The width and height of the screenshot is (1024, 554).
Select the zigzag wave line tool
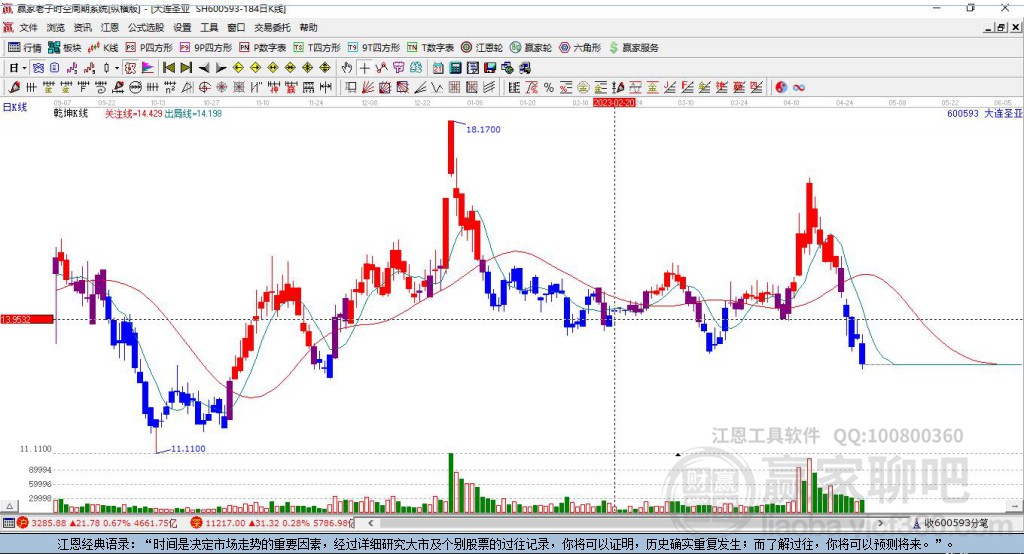point(436,87)
